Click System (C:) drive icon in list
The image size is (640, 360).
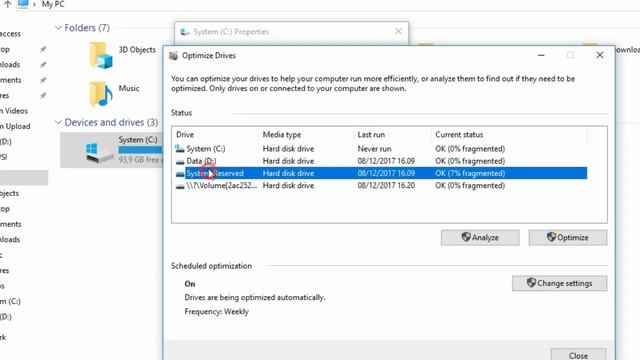coord(180,149)
